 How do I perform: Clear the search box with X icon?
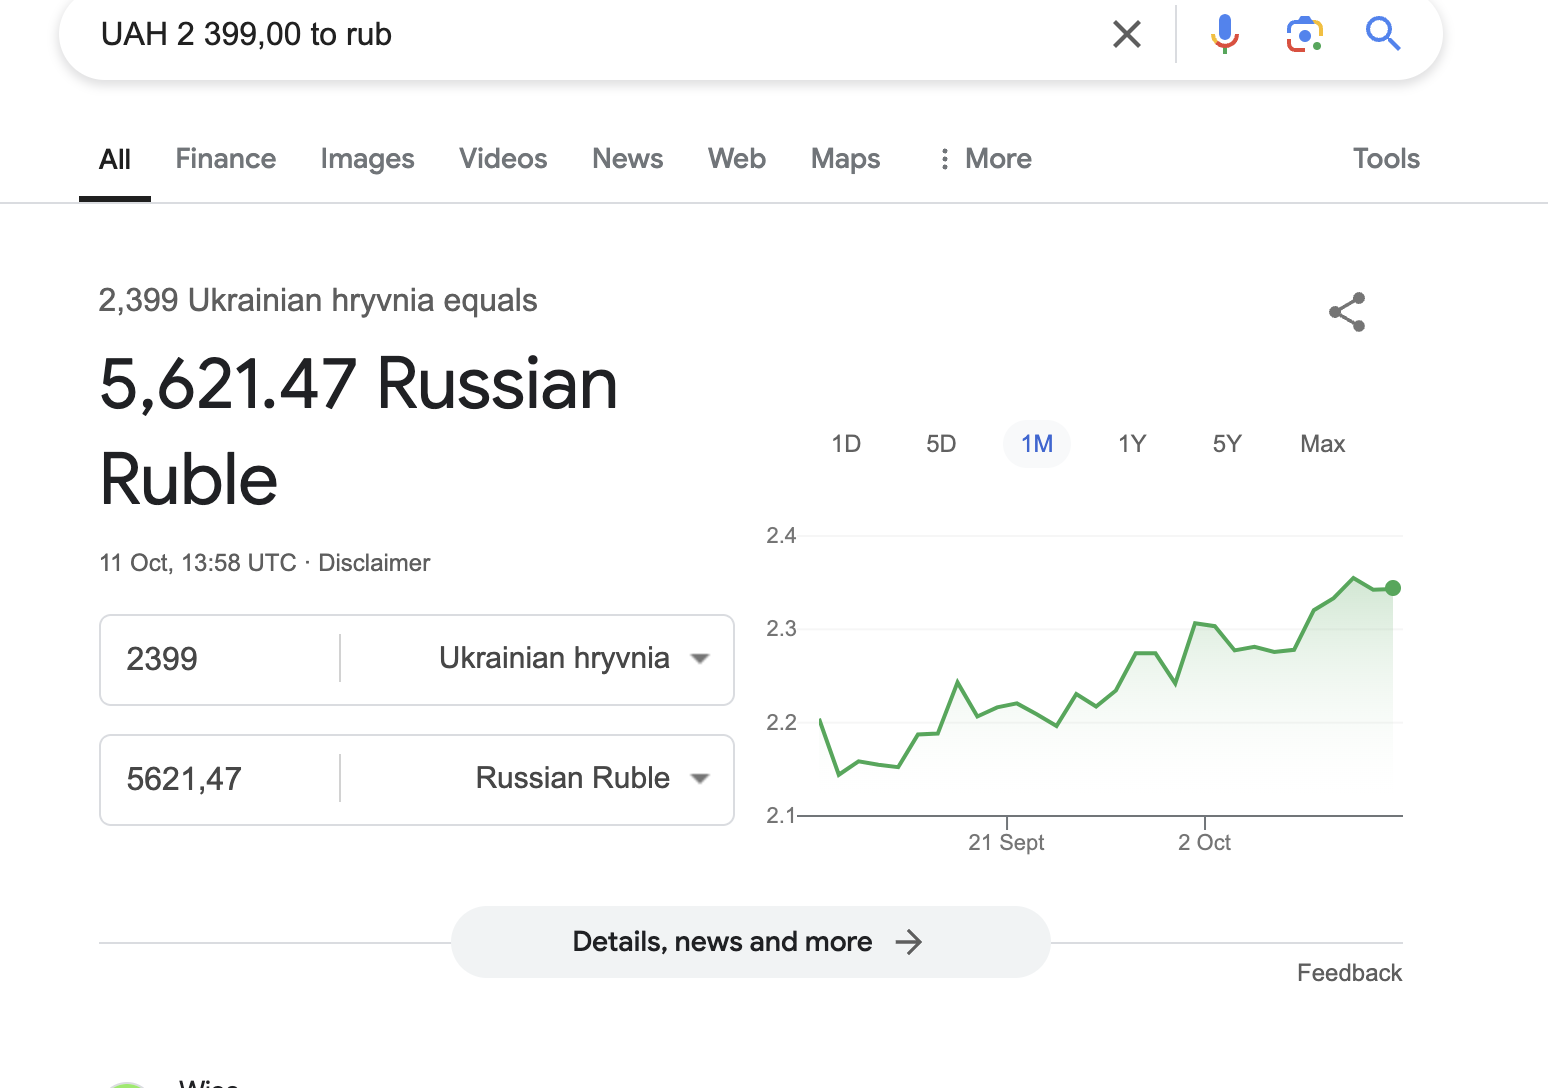1127,35
